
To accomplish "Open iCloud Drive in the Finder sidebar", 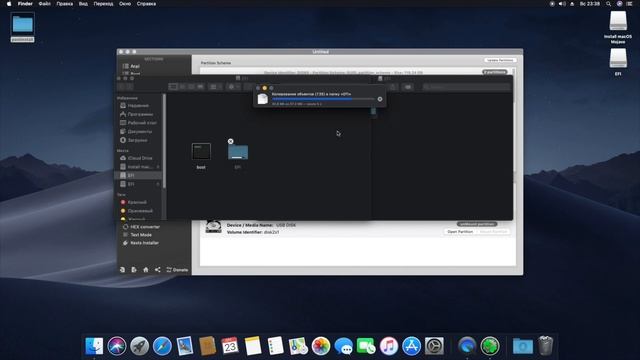I will tap(136, 158).
